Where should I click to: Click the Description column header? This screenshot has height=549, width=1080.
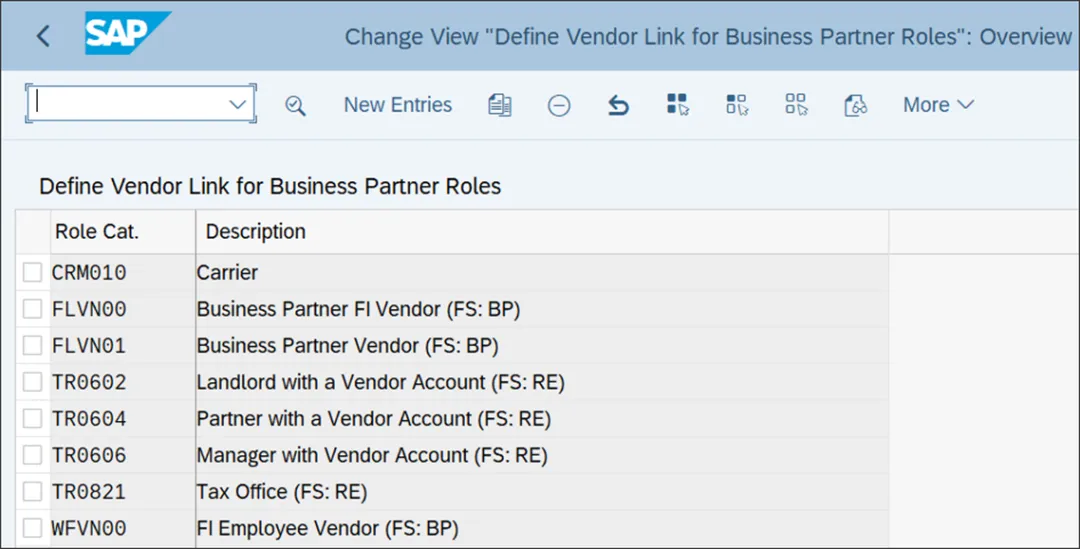tap(256, 232)
